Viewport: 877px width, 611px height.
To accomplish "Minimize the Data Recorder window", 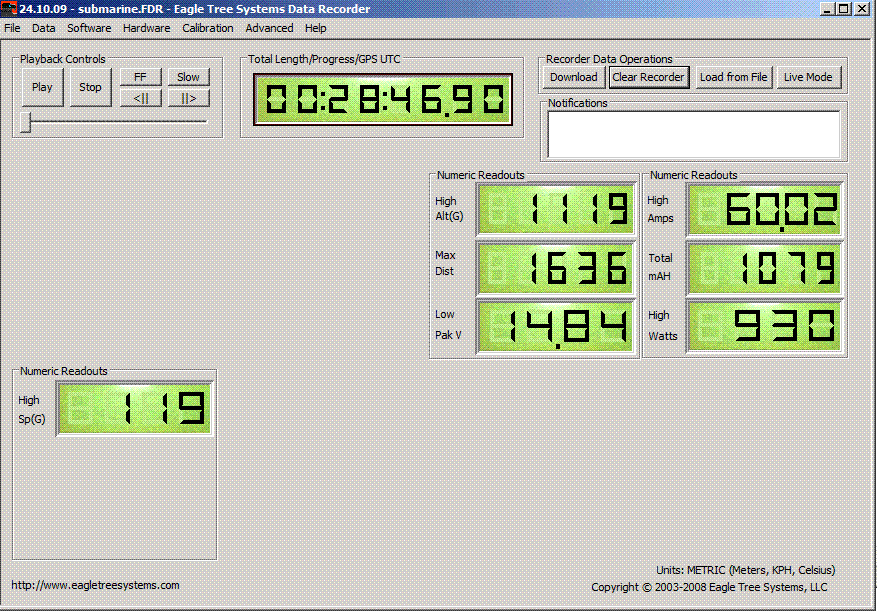I will click(828, 8).
